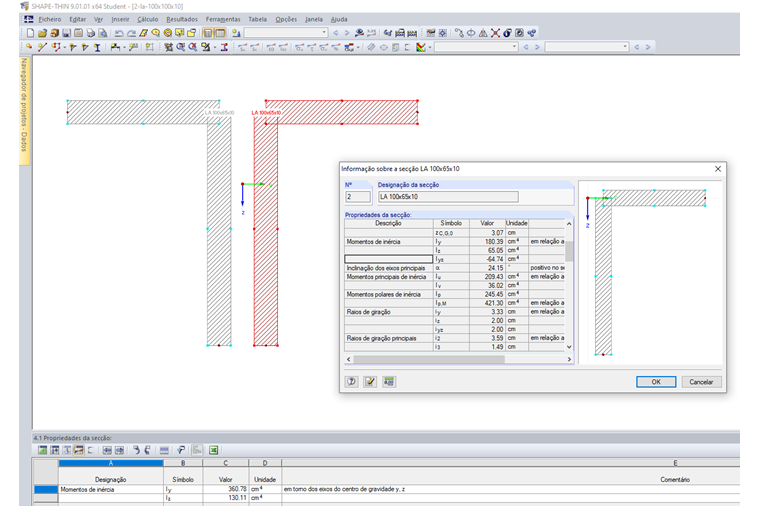Click first icon in bottom table toolbar

coord(43,450)
